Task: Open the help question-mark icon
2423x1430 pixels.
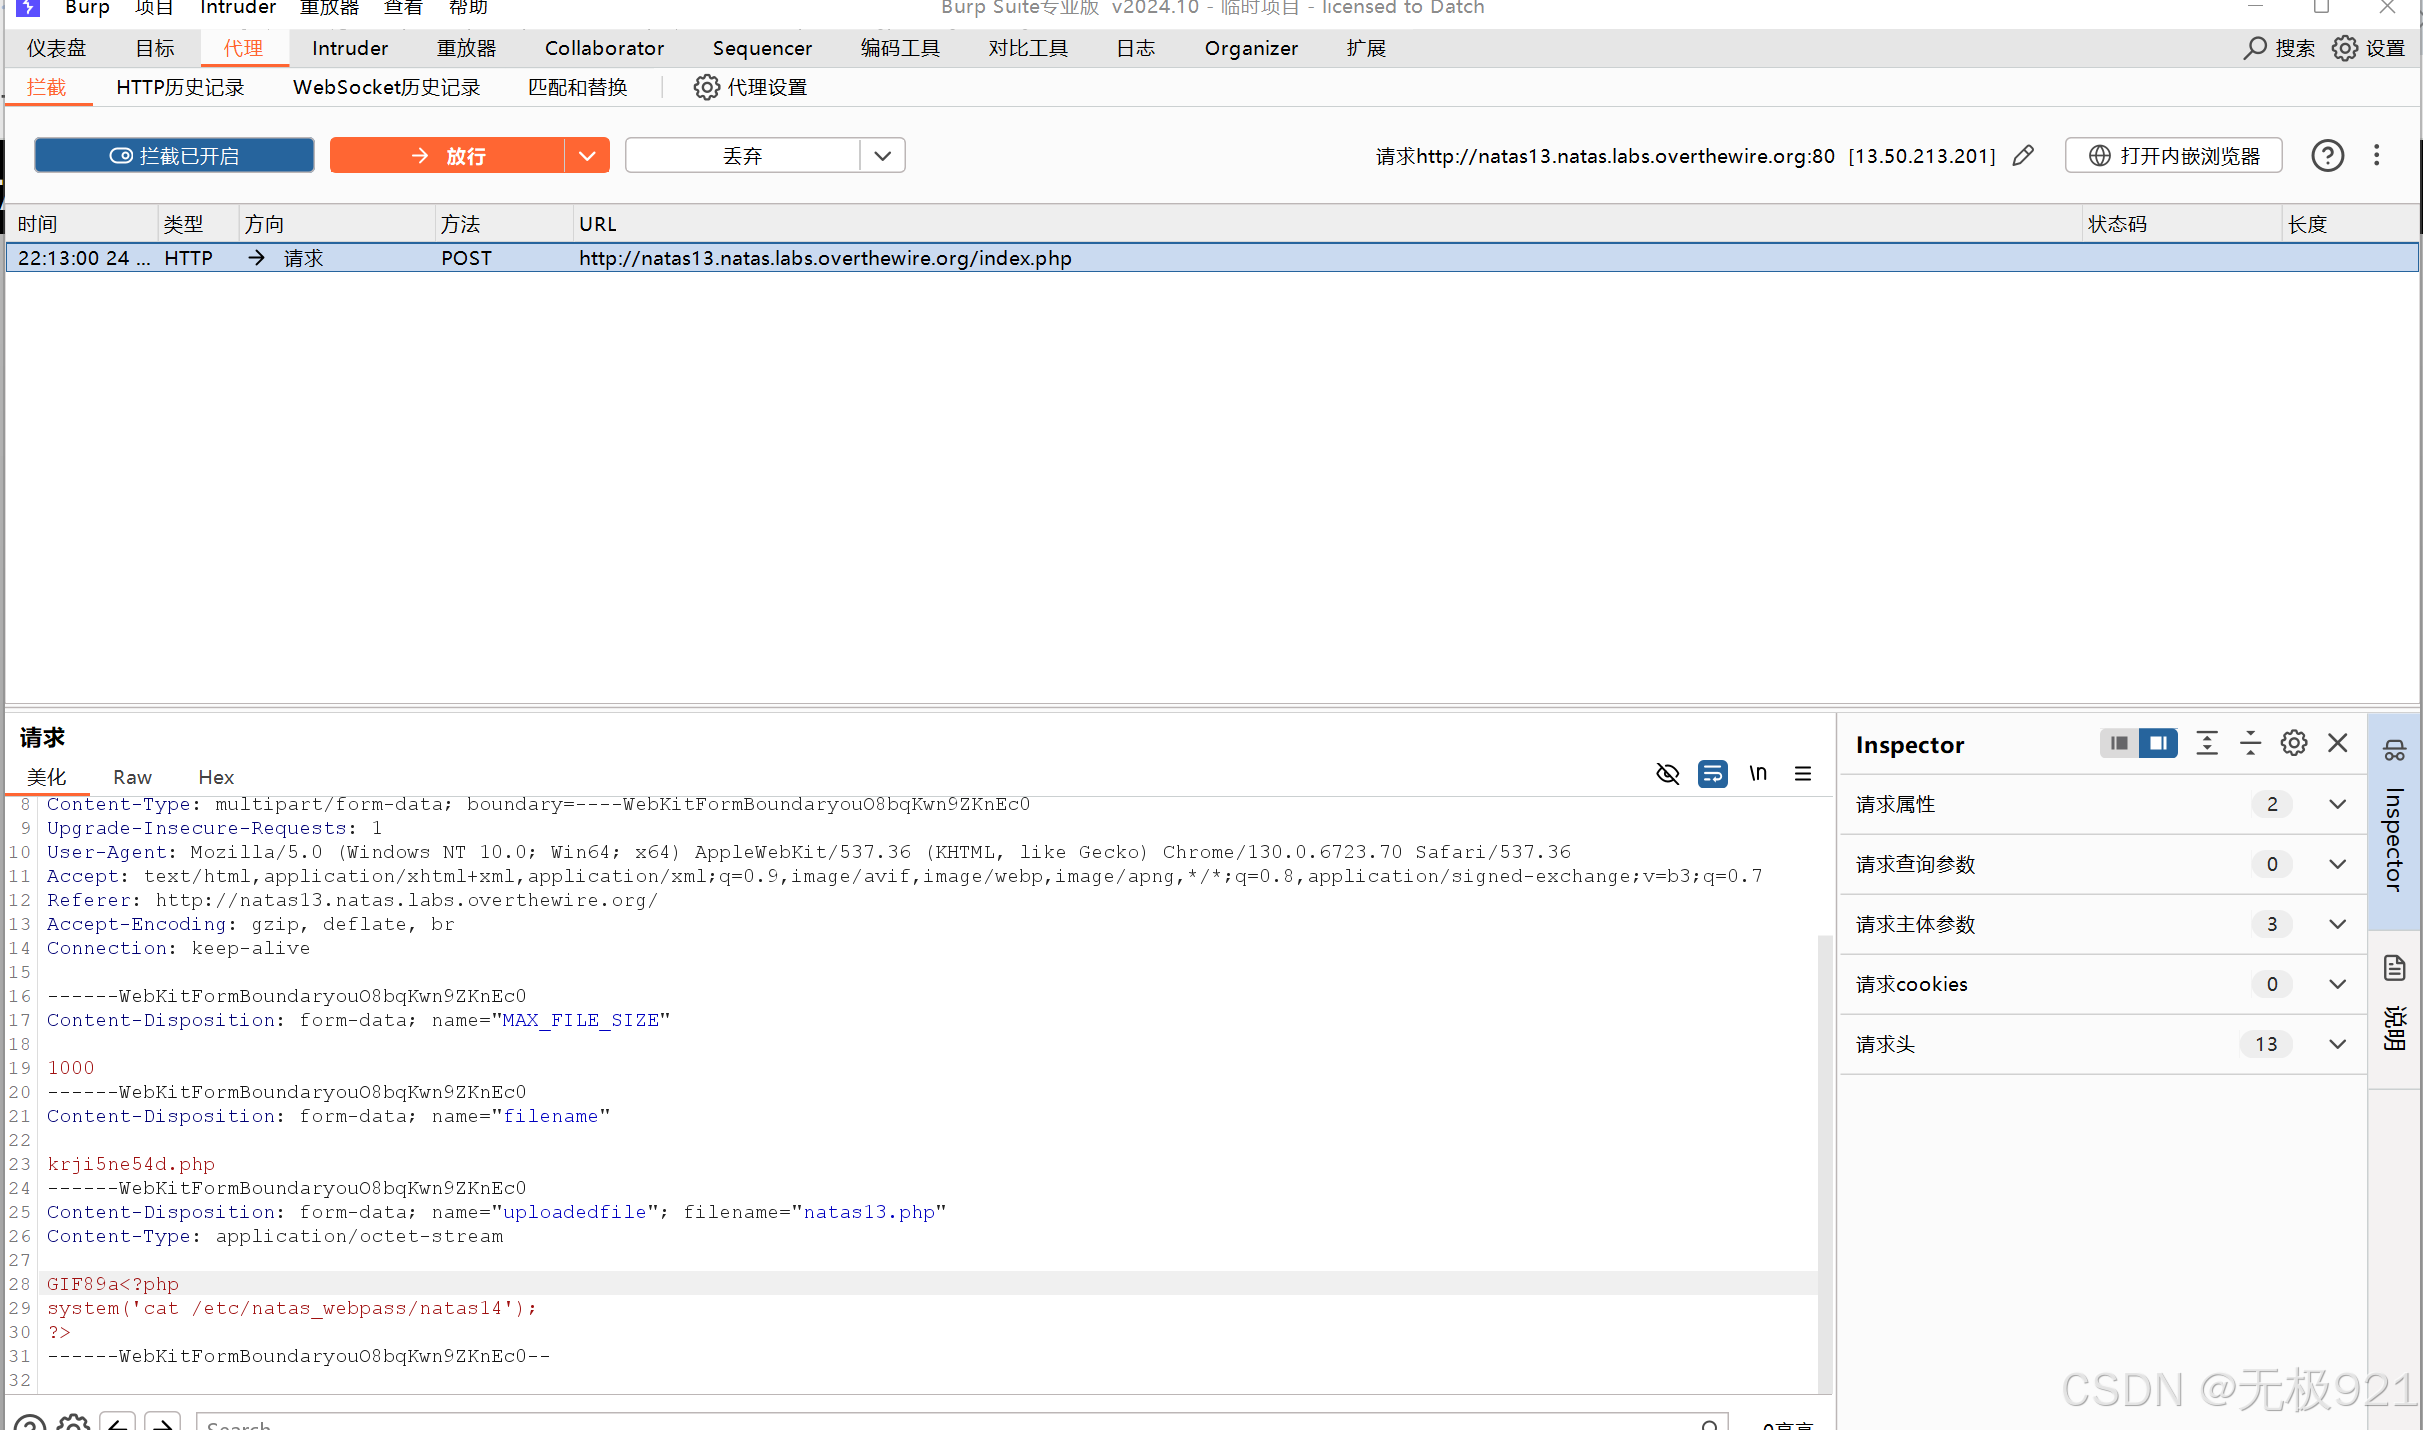Action: [x=2327, y=156]
